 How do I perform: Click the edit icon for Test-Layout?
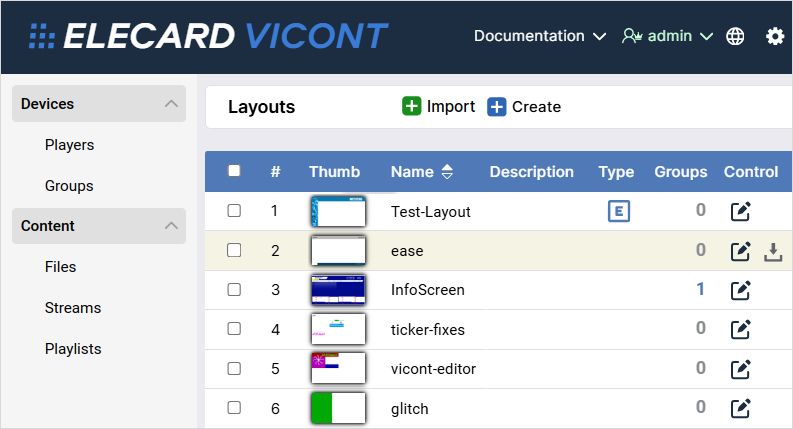tap(739, 211)
